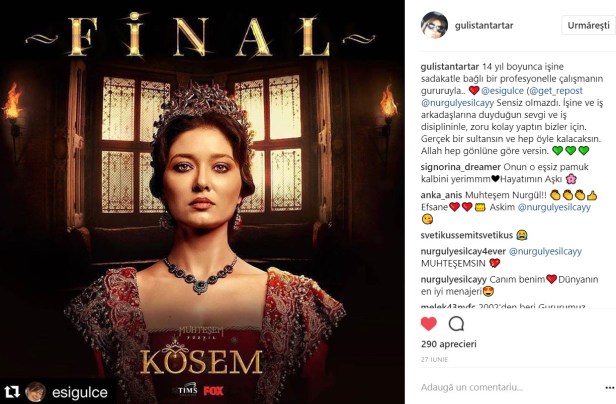This screenshot has width=616, height=404.
Task: Open signorina_dreamer commenter profile
Action: coord(460,167)
